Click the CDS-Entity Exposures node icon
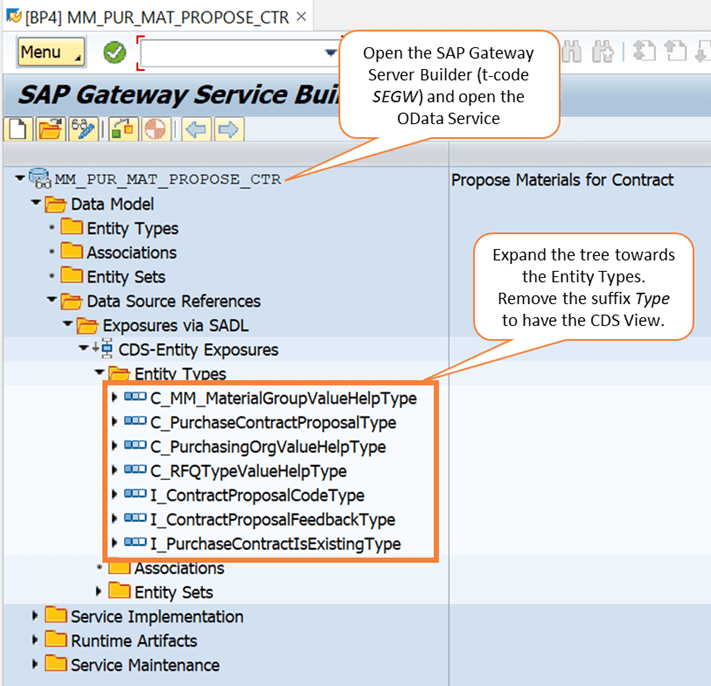 103,348
